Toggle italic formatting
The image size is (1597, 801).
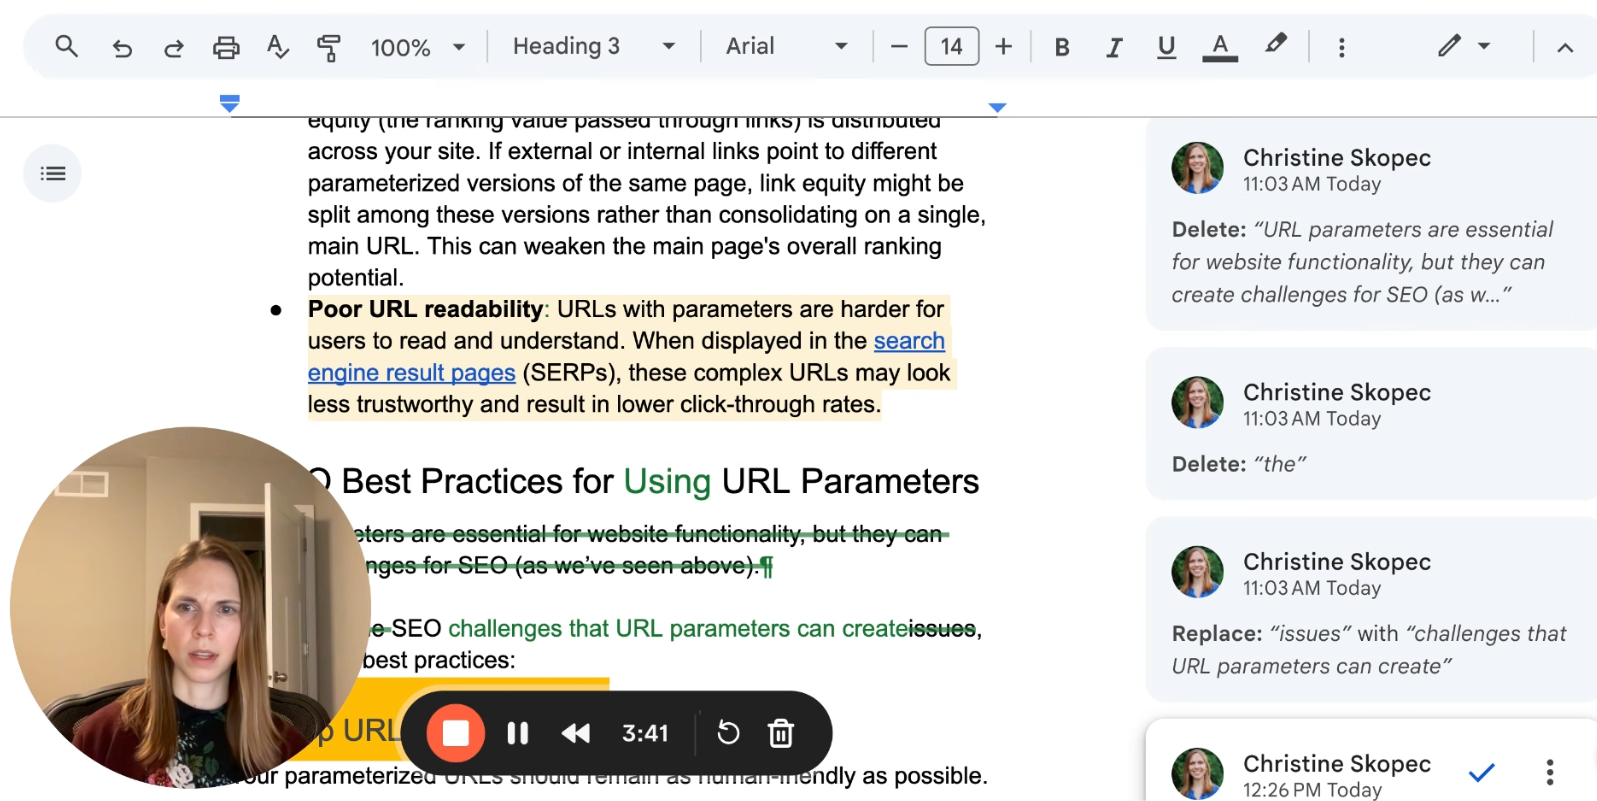1114,47
